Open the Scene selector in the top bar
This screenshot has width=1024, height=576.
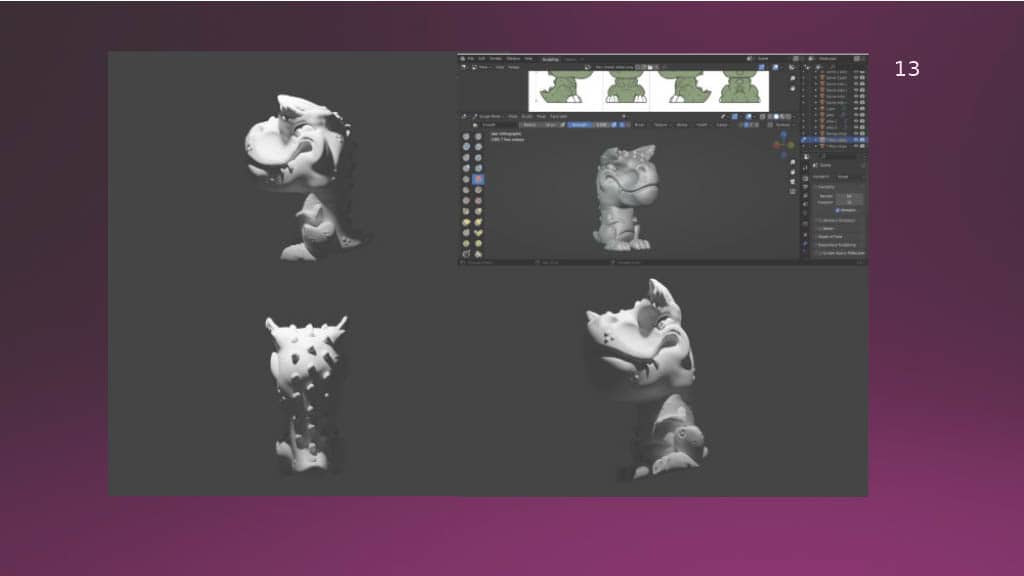(x=771, y=59)
